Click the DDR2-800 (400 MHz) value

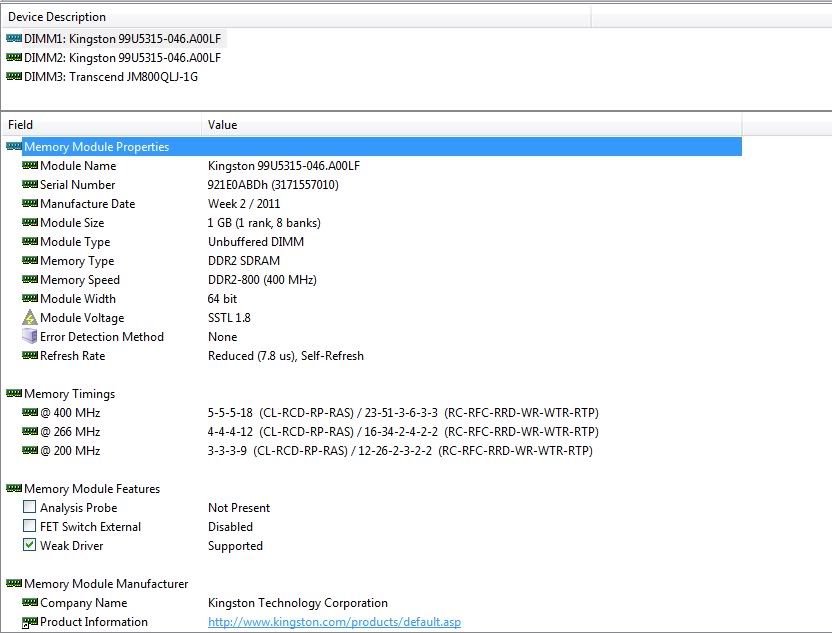[x=262, y=280]
